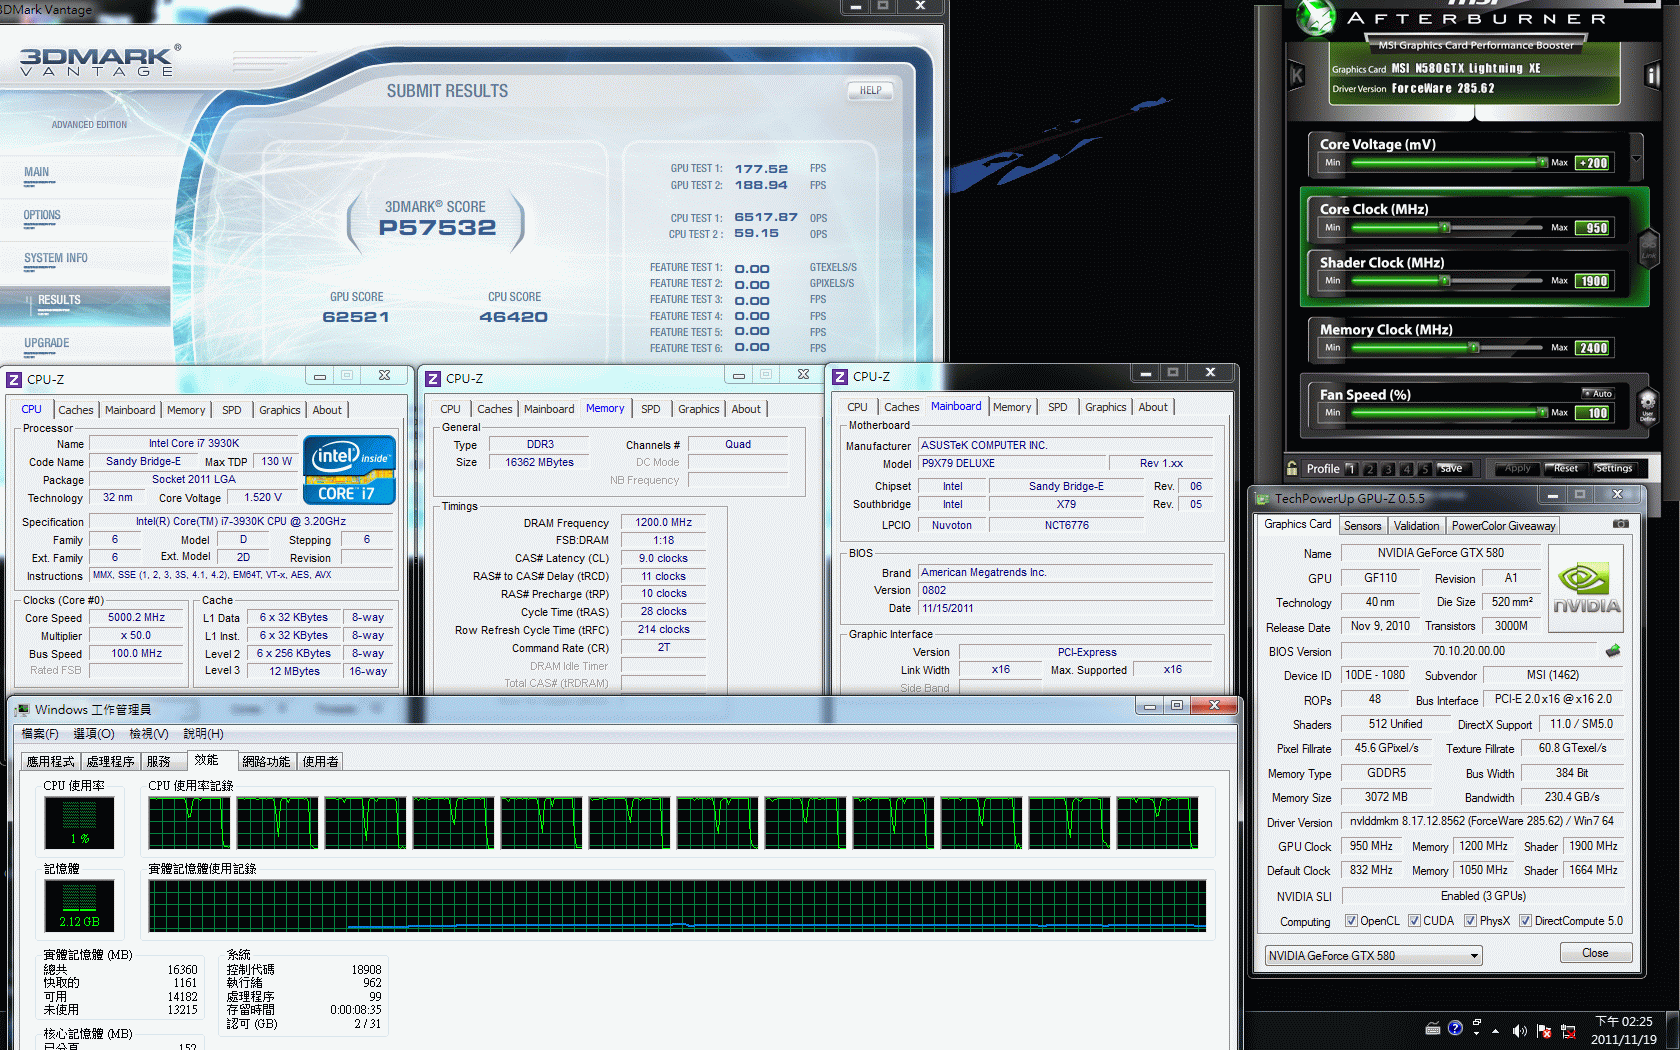The height and width of the screenshot is (1050, 1680).
Task: Click the User Define fan gear icon
Action: pos(1648,405)
